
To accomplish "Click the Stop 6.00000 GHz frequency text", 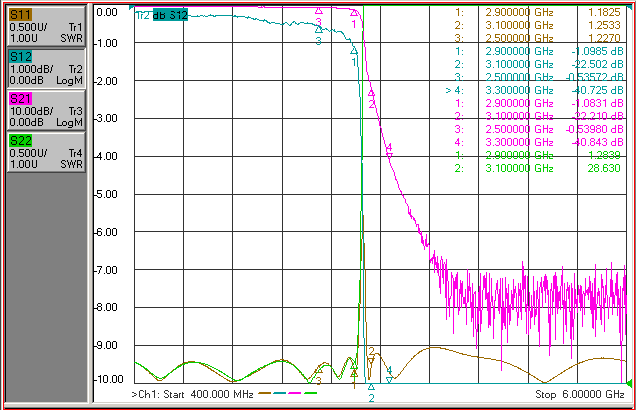I will coord(580,394).
